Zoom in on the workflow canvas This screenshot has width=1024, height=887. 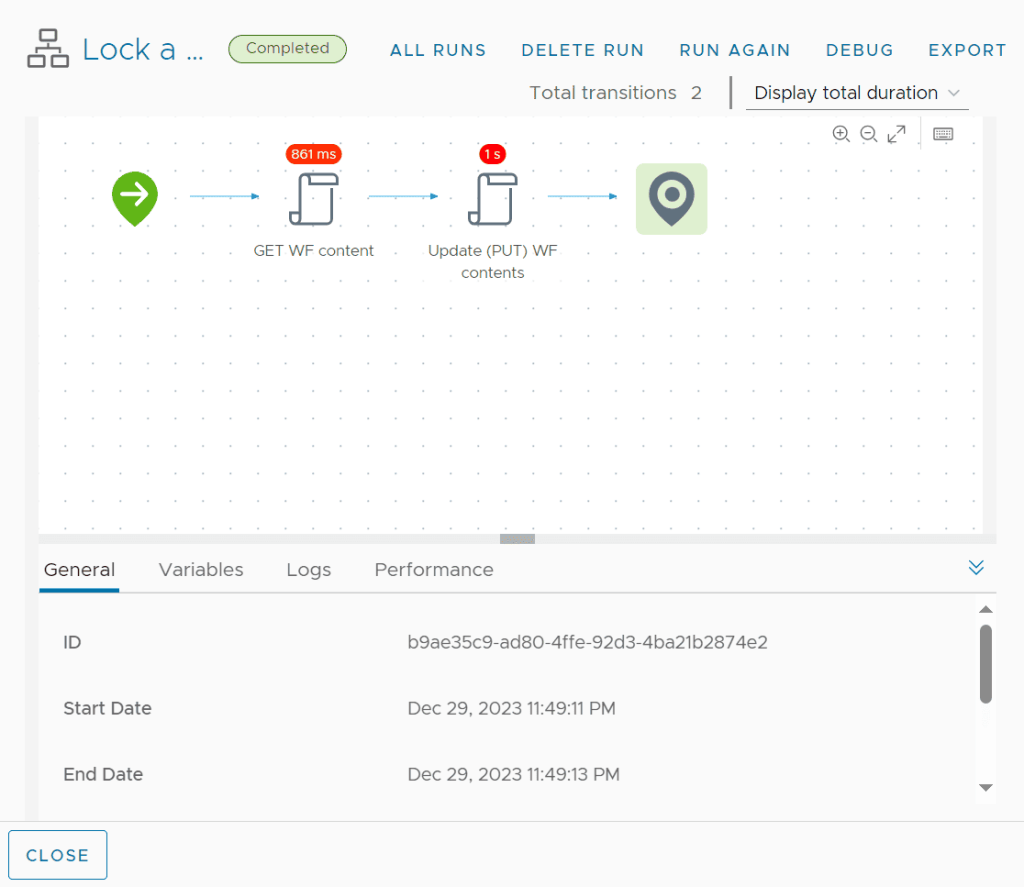841,134
